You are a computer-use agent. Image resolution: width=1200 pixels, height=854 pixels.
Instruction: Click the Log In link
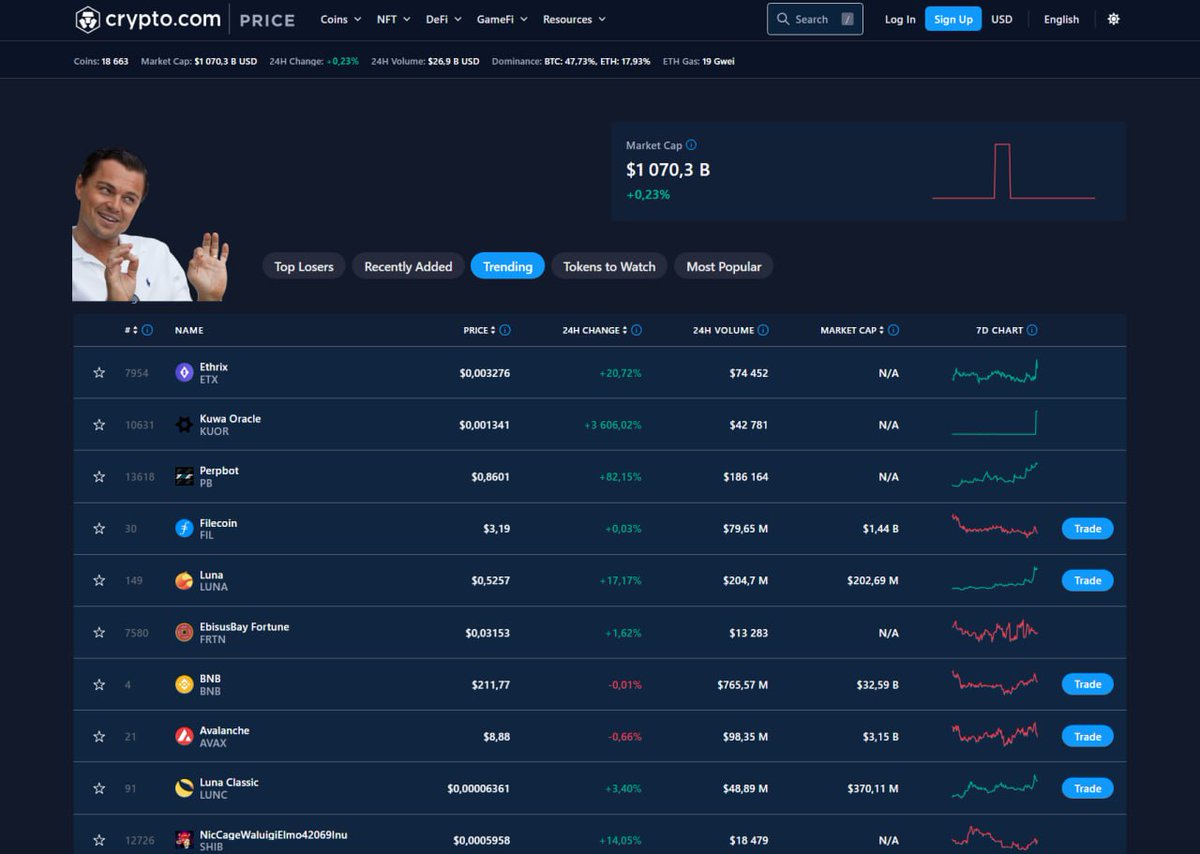pos(900,19)
